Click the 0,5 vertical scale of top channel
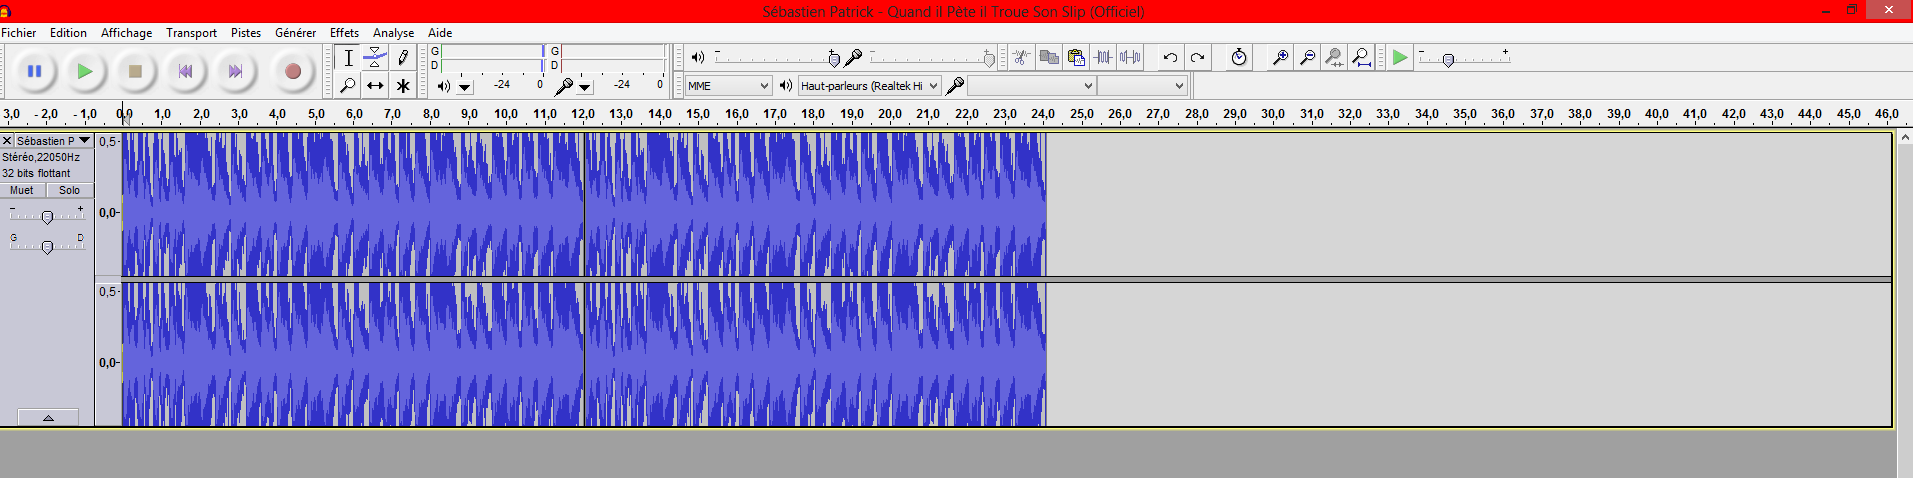The image size is (1913, 478). pos(108,142)
